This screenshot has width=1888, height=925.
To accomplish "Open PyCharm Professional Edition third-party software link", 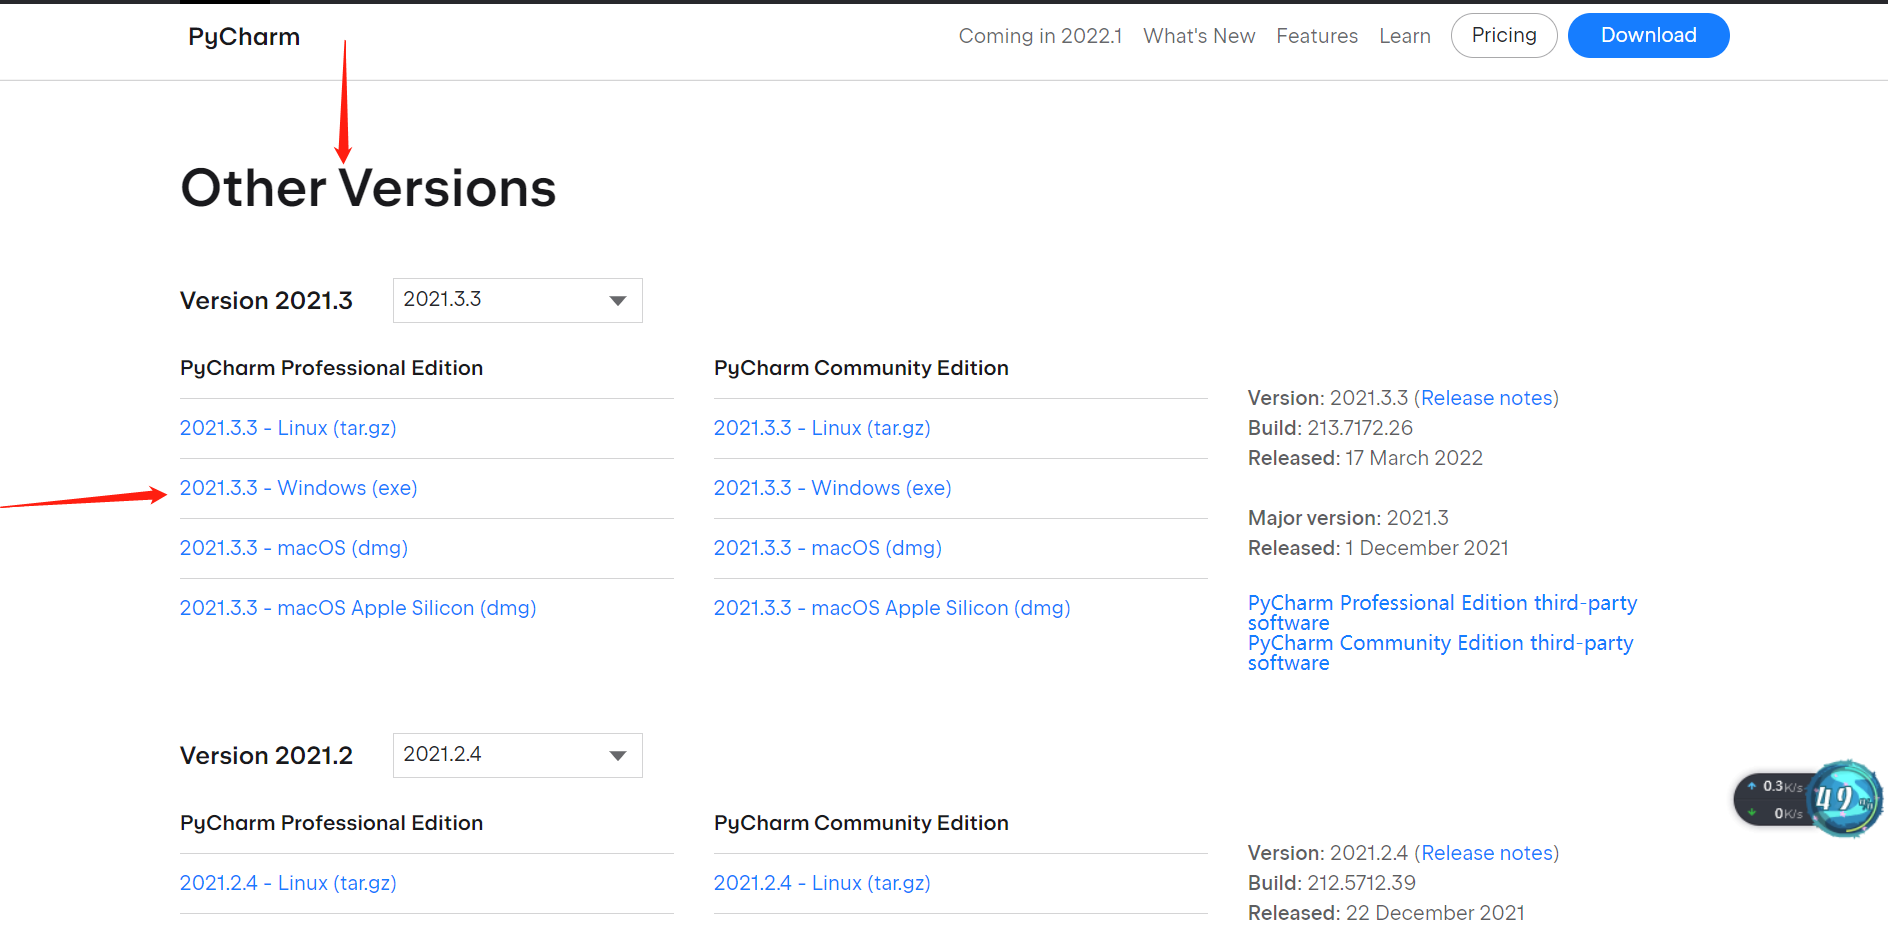I will (1442, 612).
